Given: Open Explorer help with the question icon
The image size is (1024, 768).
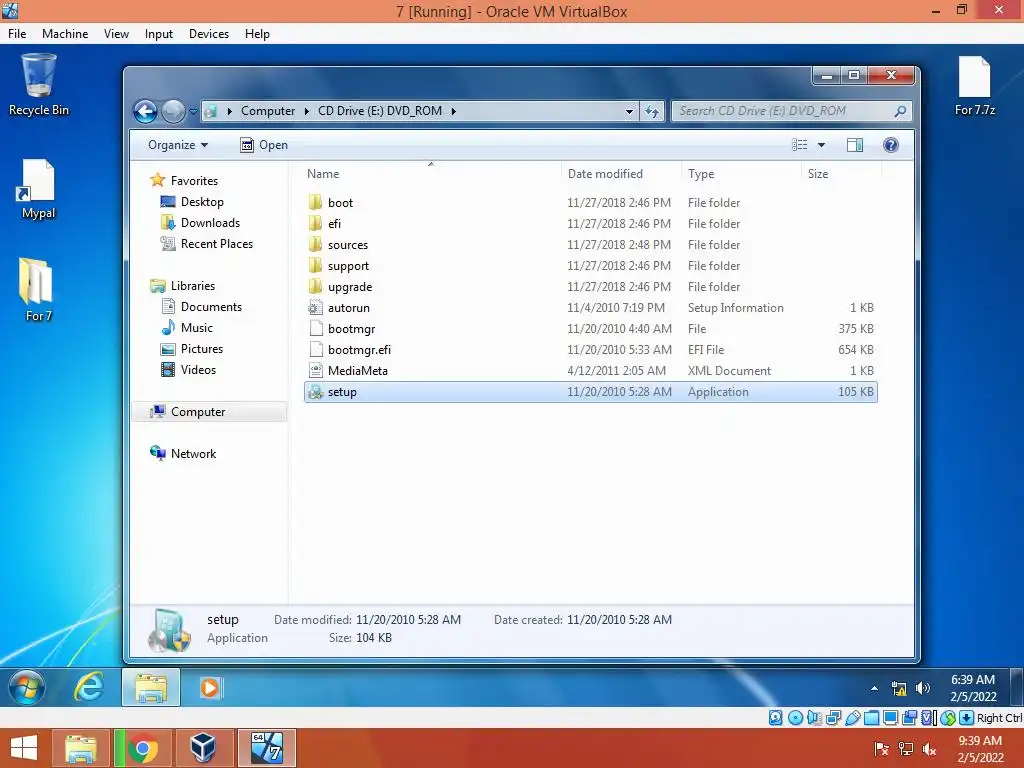Looking at the screenshot, I should (x=891, y=145).
